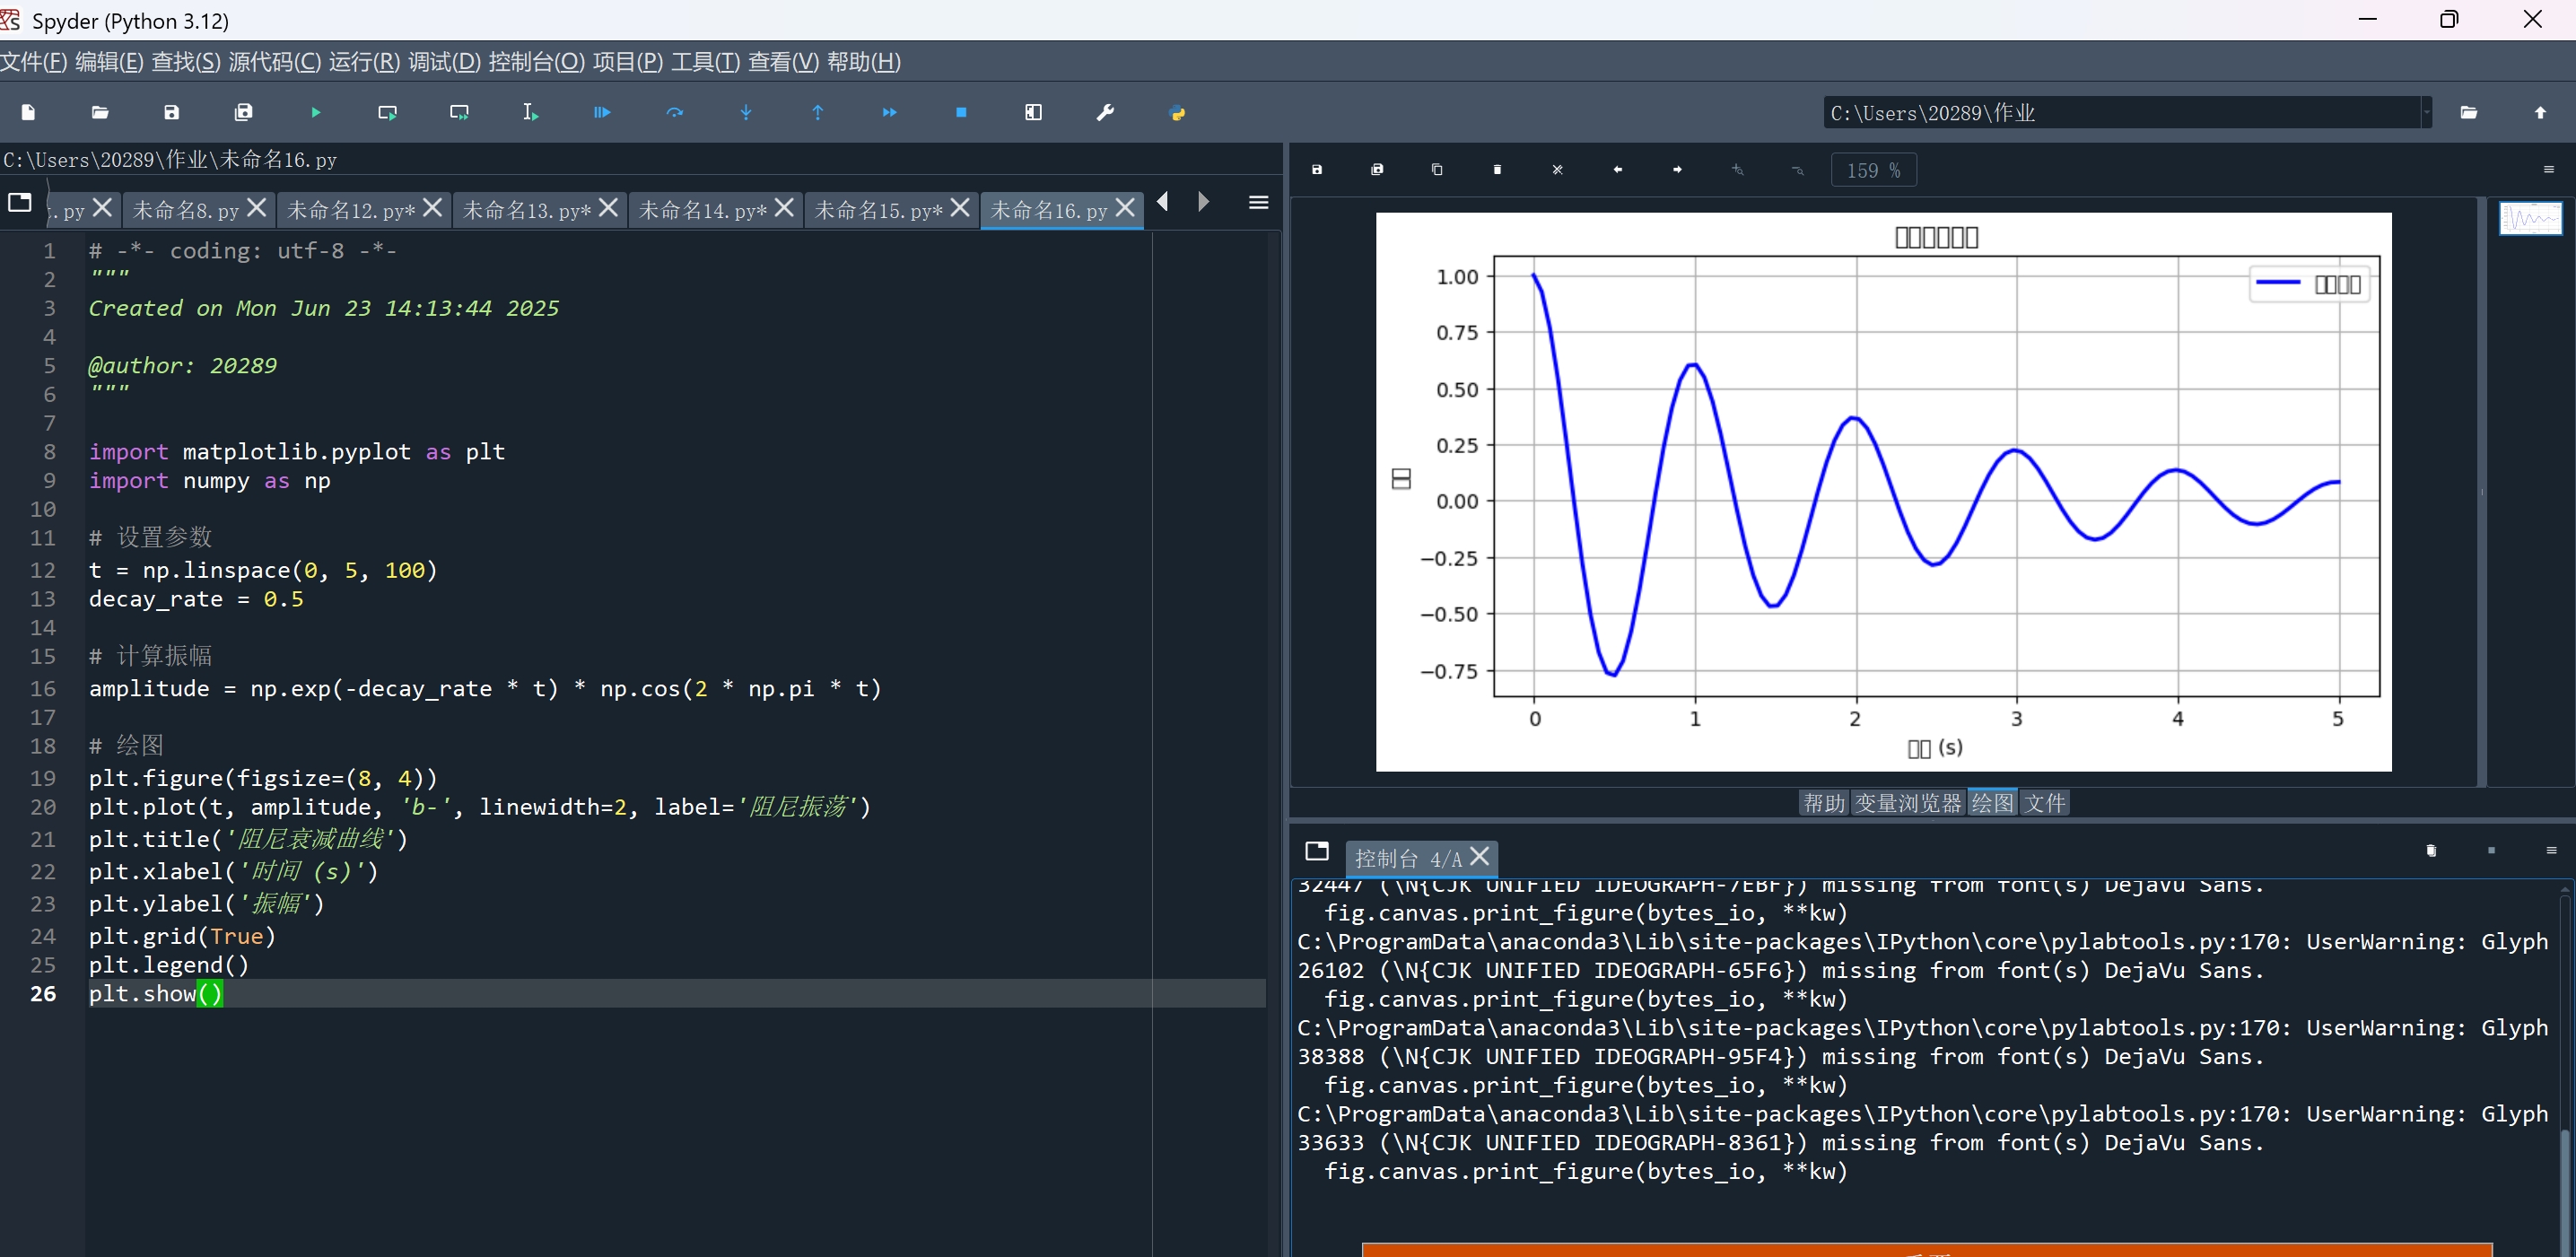Click the Debug file icon

pyautogui.click(x=602, y=113)
